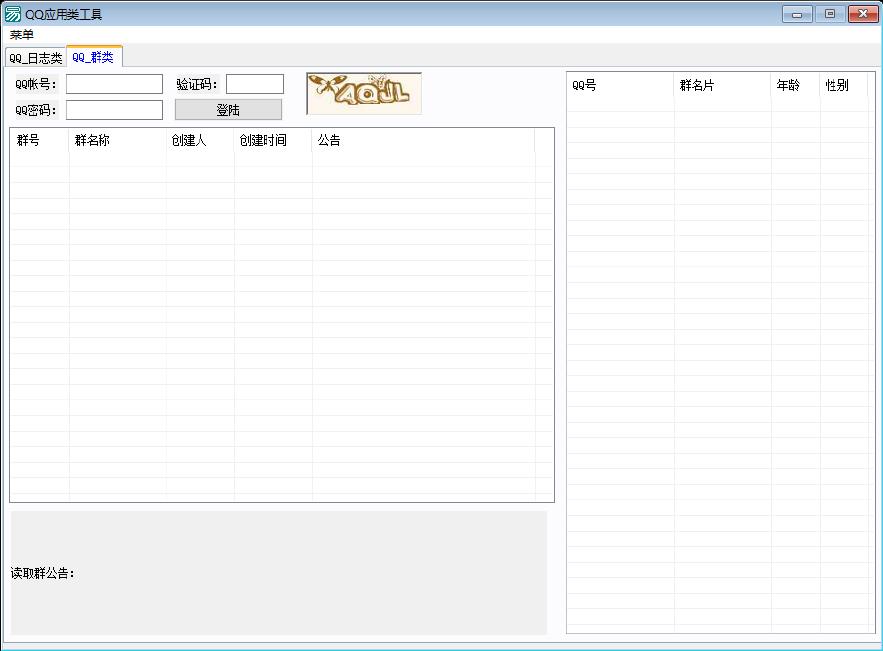Open the 菜单 menu
The image size is (883, 651).
(21, 35)
